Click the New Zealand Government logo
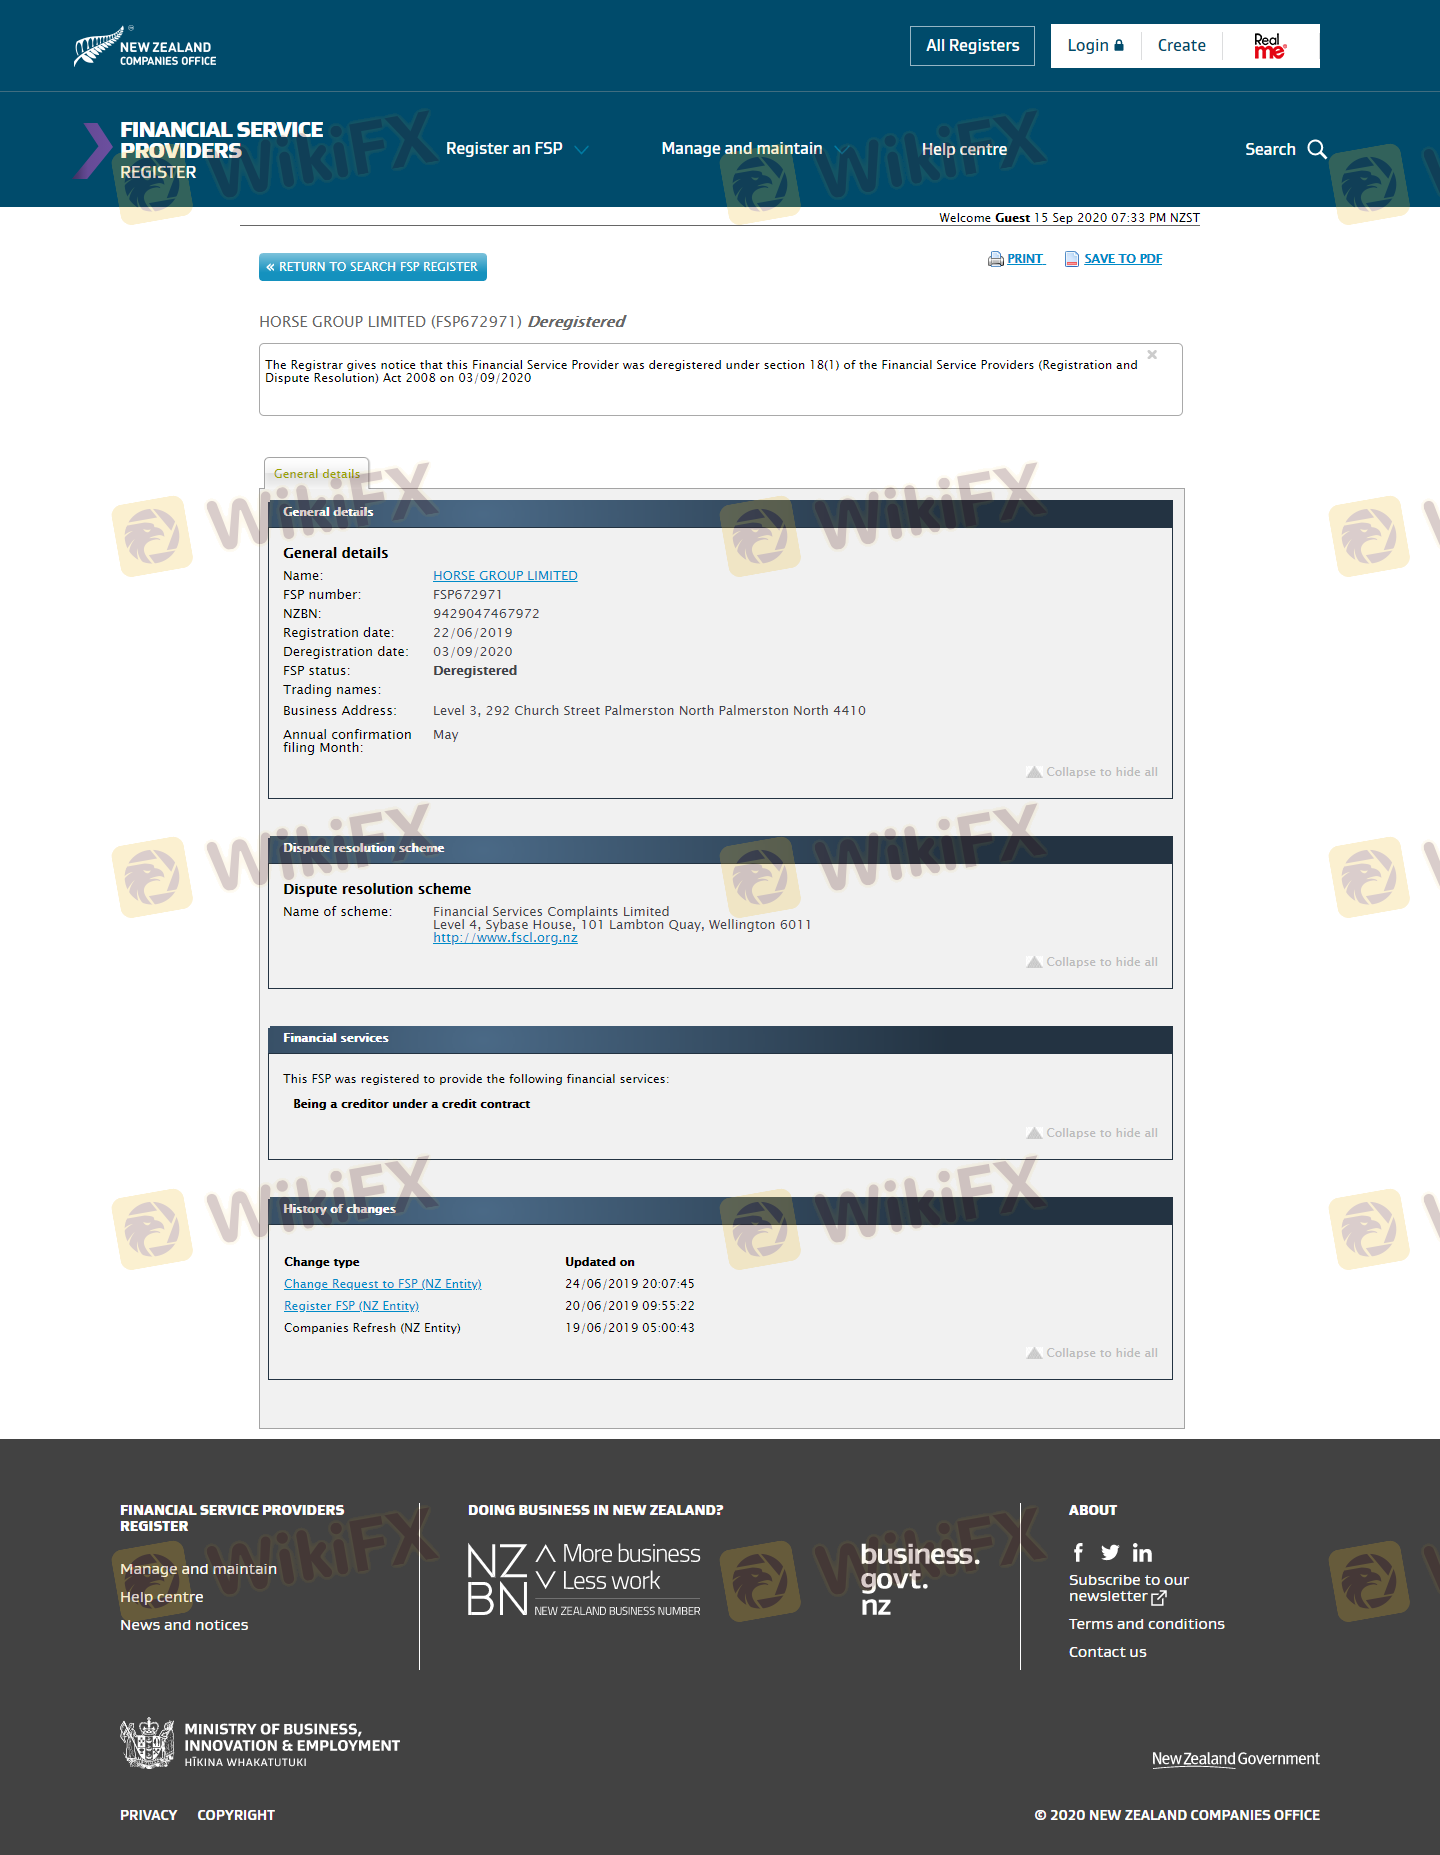Image resolution: width=1440 pixels, height=1855 pixels. point(1235,1759)
